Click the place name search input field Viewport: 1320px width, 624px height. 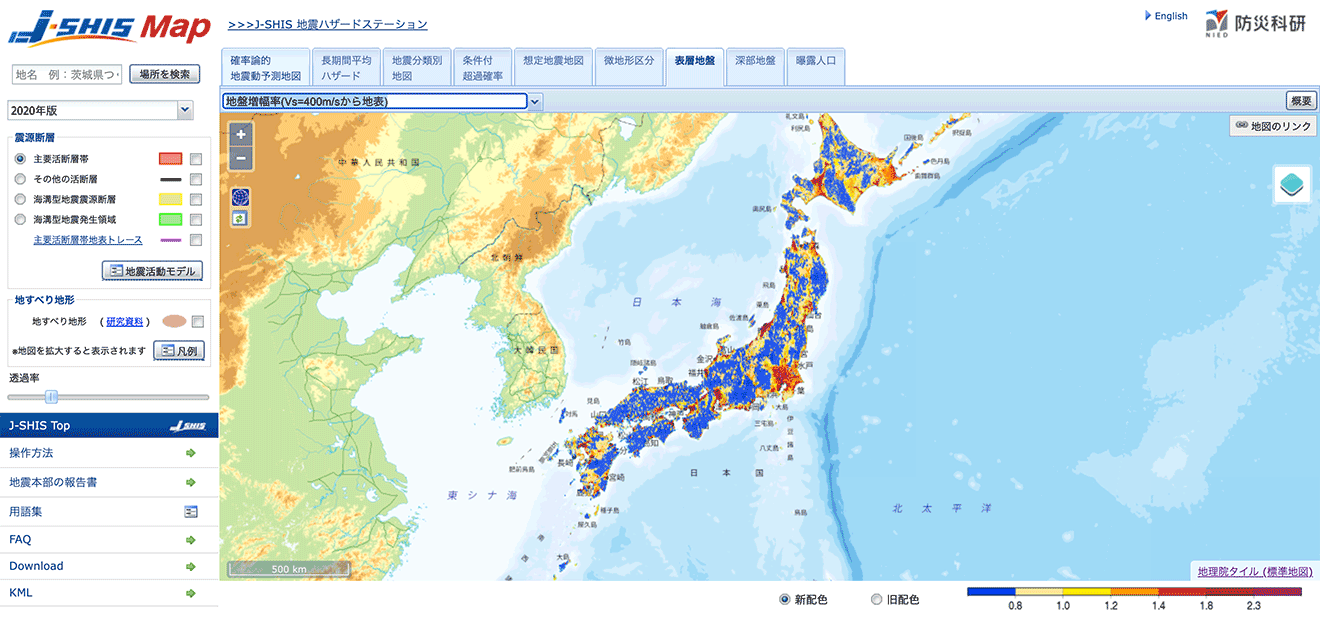pyautogui.click(x=65, y=73)
